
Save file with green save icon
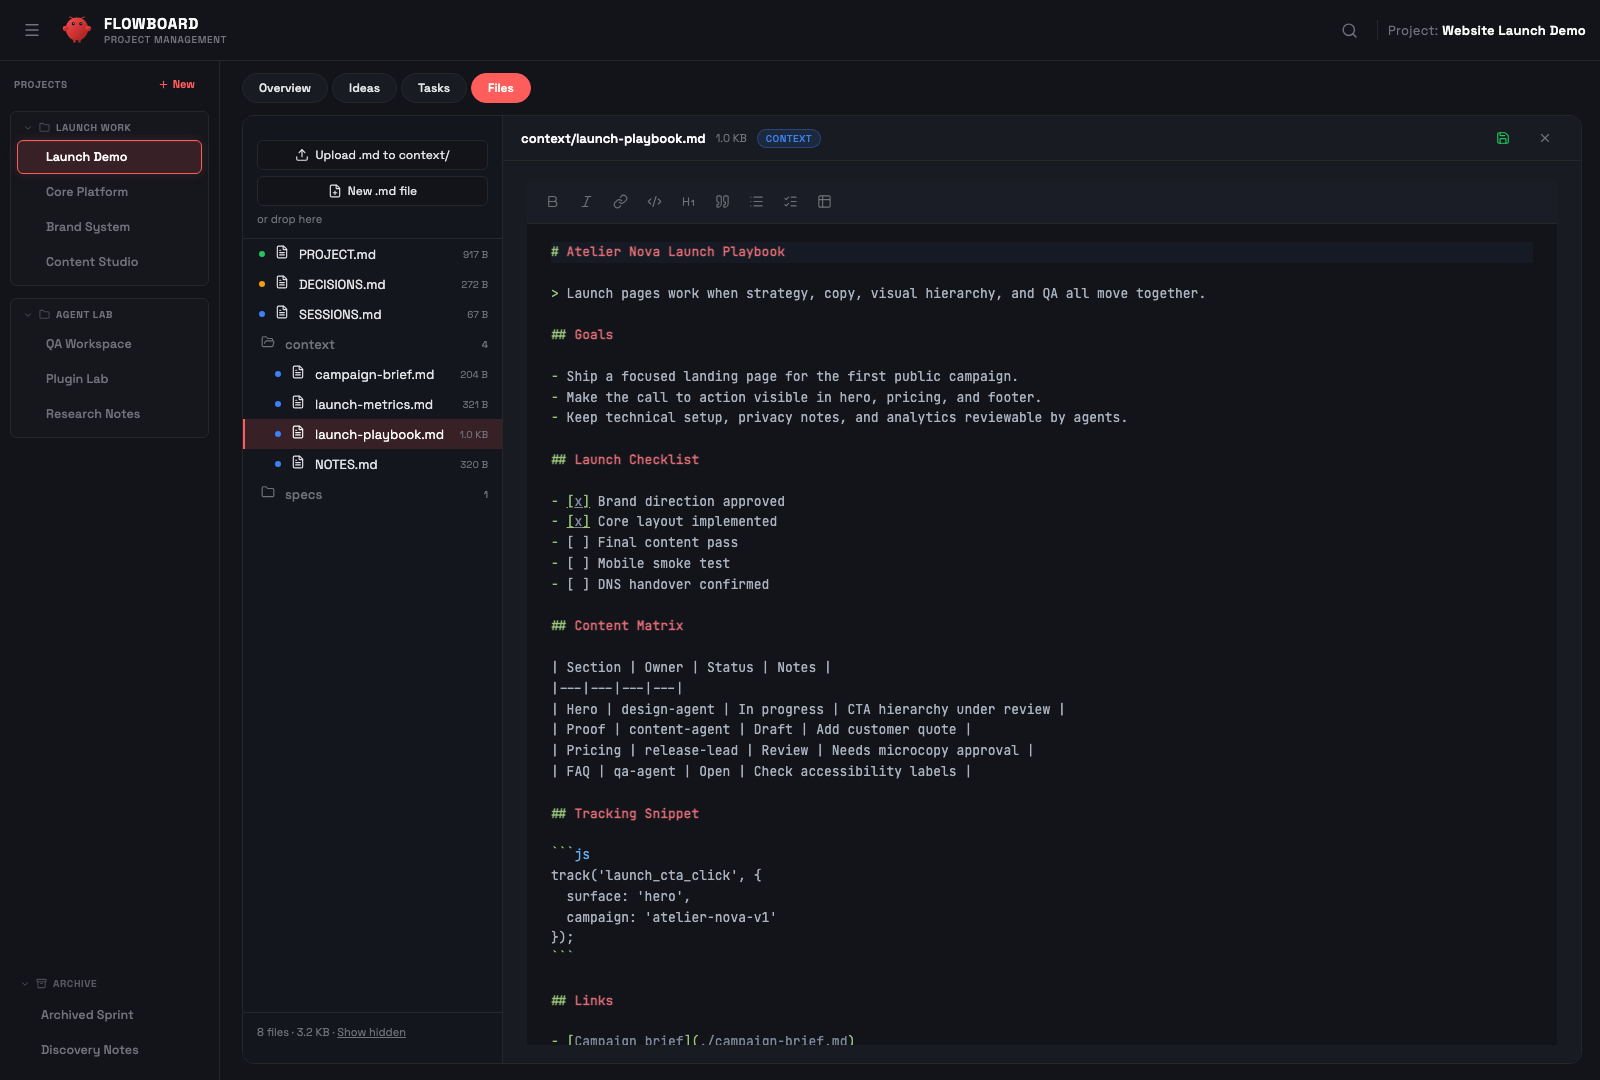click(1502, 138)
